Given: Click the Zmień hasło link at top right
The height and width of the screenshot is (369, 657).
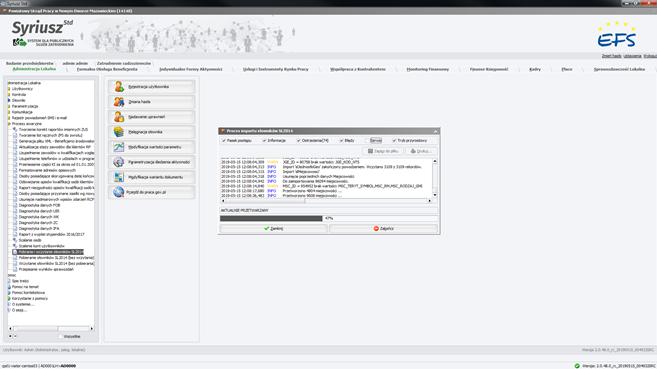Looking at the screenshot, I should coord(611,56).
